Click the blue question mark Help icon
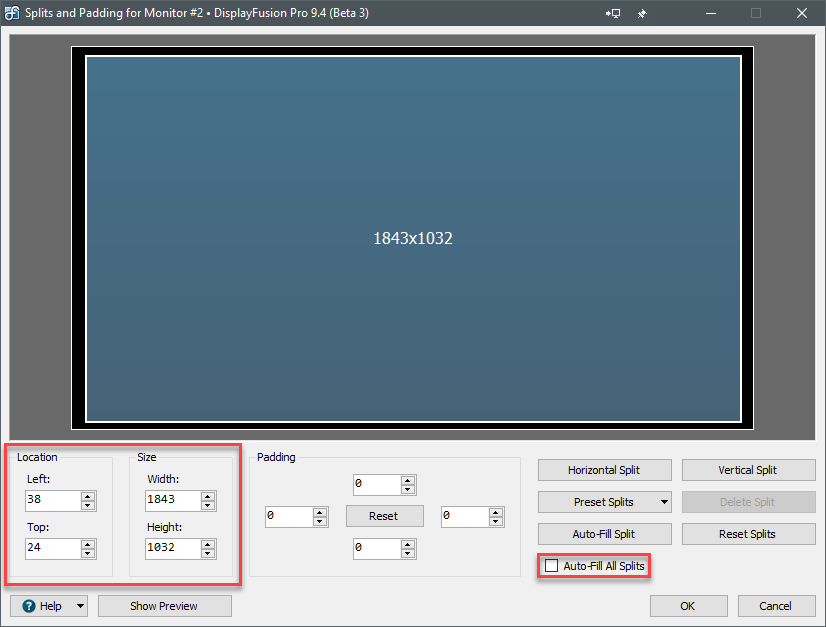The image size is (826, 627). point(29,606)
